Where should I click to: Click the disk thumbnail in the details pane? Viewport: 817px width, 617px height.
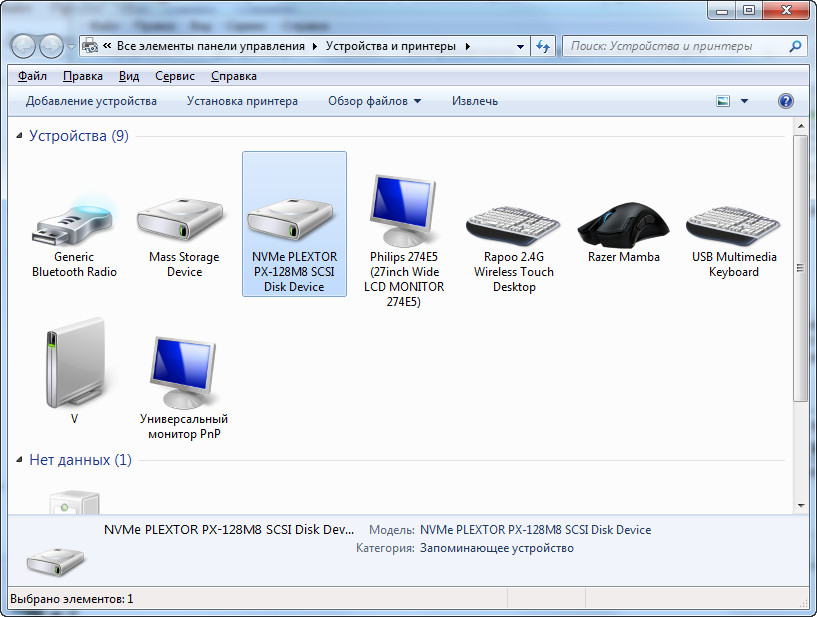click(x=55, y=561)
